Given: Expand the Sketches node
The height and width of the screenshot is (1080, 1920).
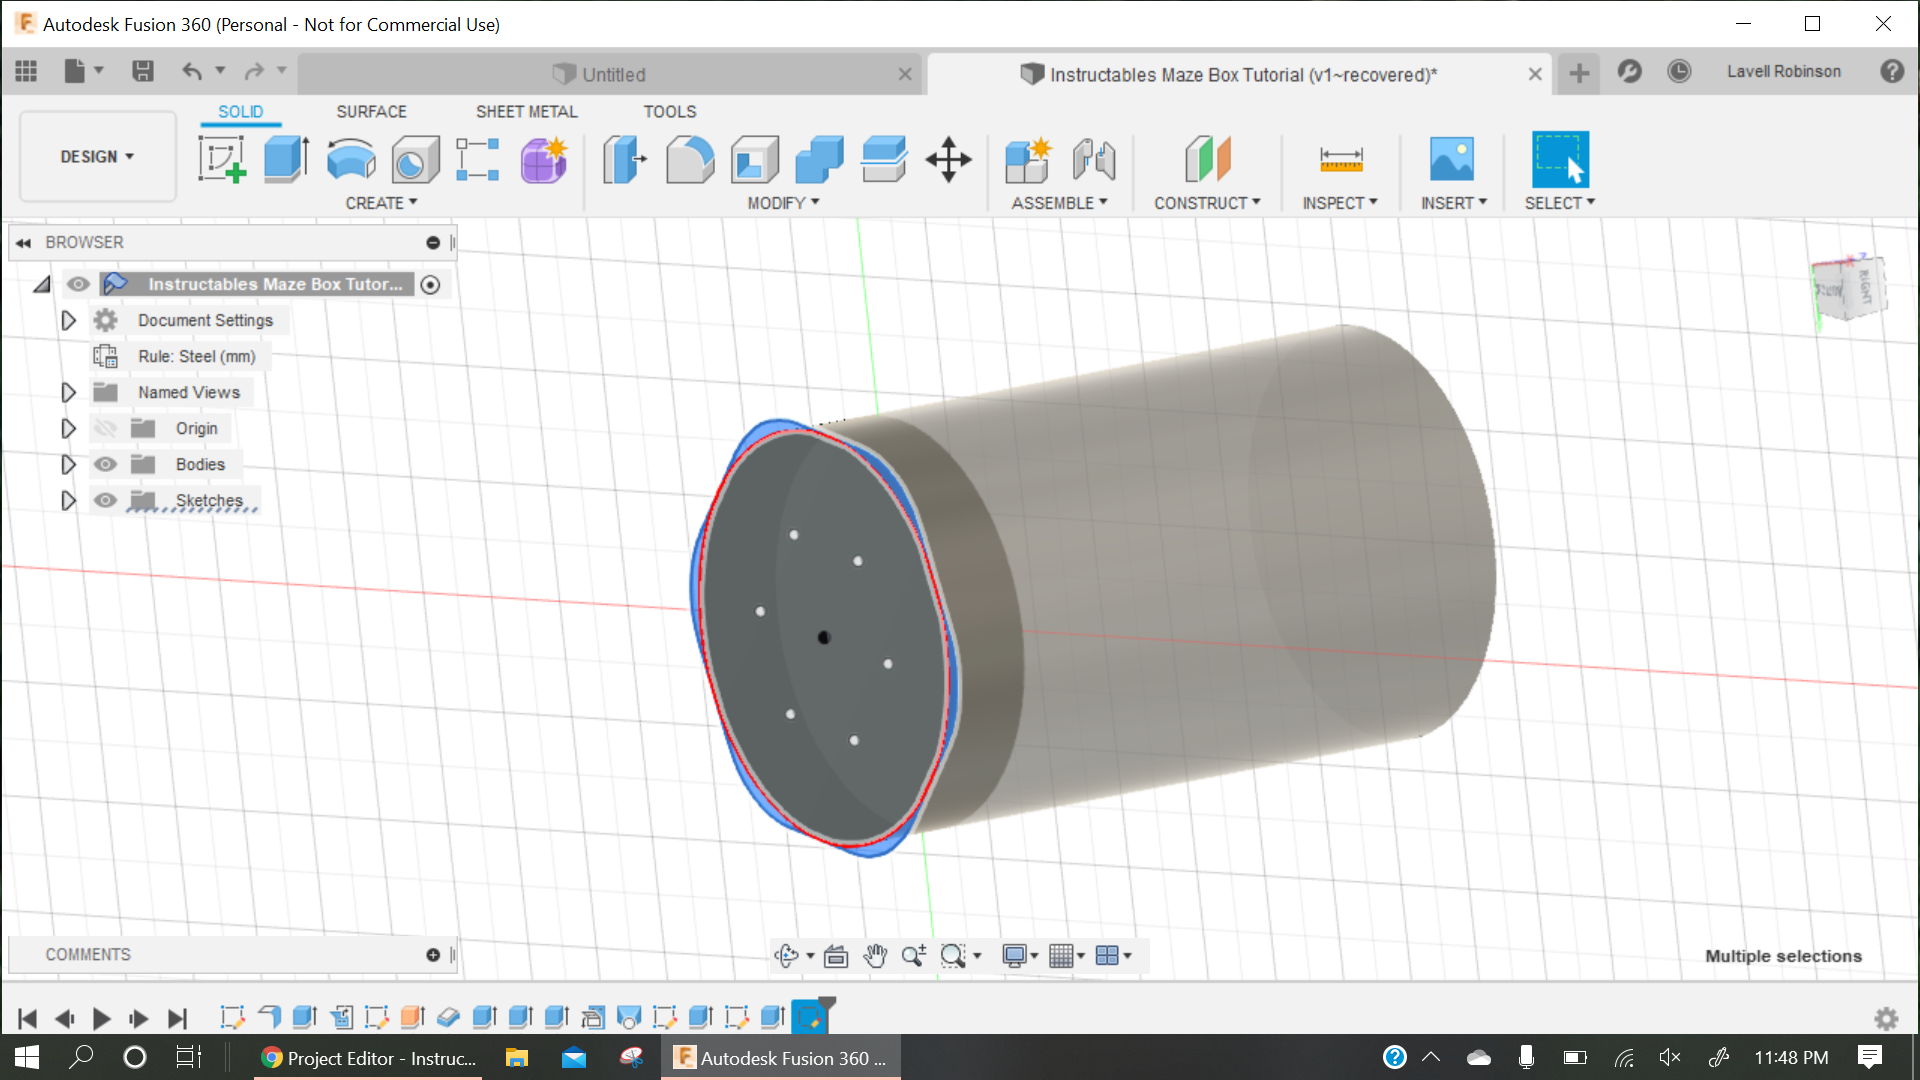Looking at the screenshot, I should click(68, 500).
